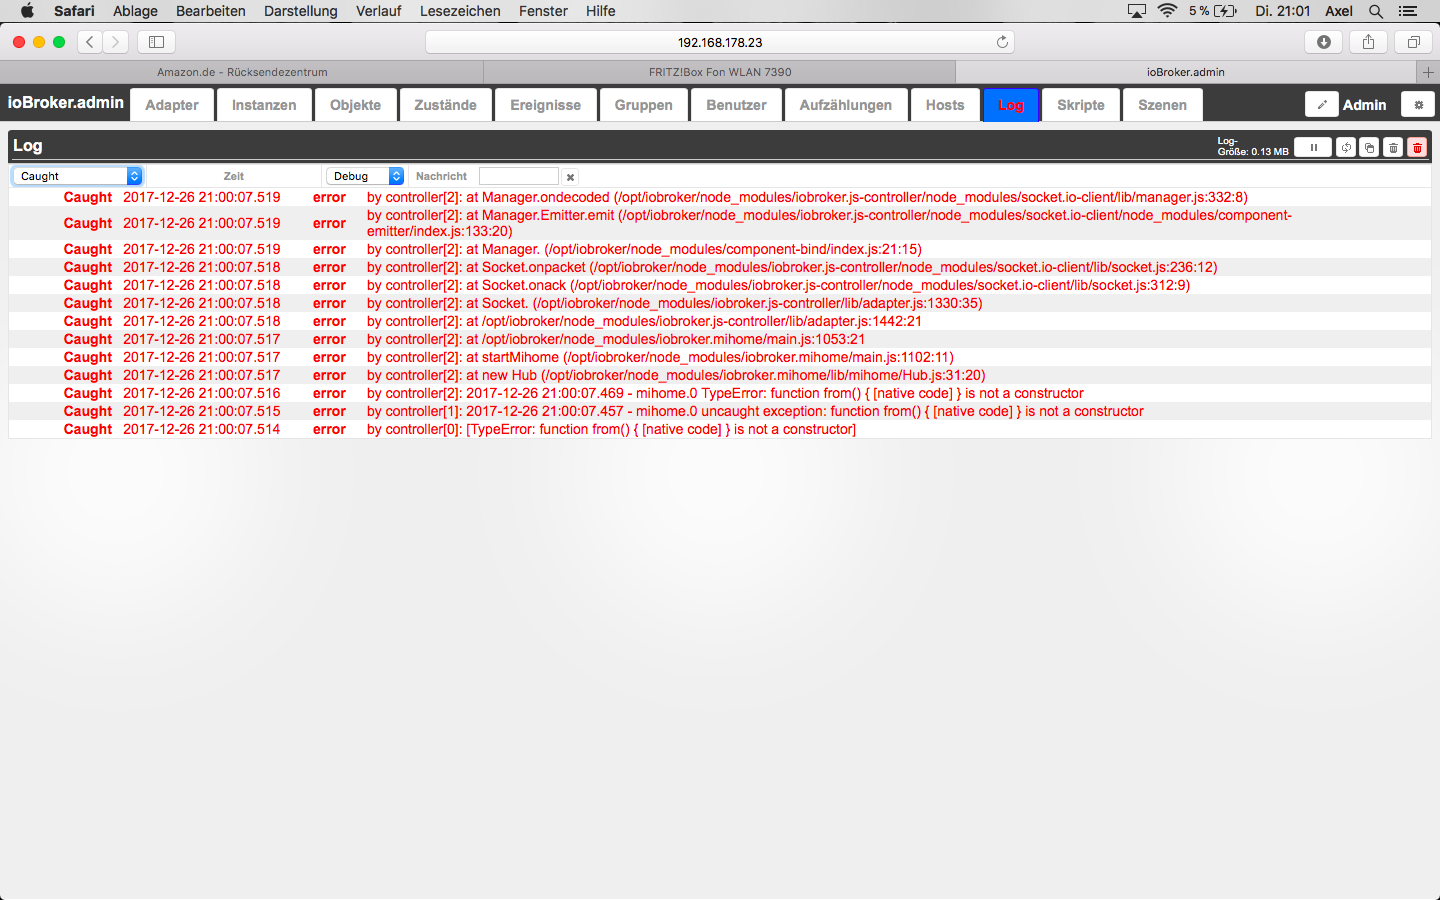Open the Fenster menu
Image resolution: width=1440 pixels, height=900 pixels.
(x=543, y=11)
